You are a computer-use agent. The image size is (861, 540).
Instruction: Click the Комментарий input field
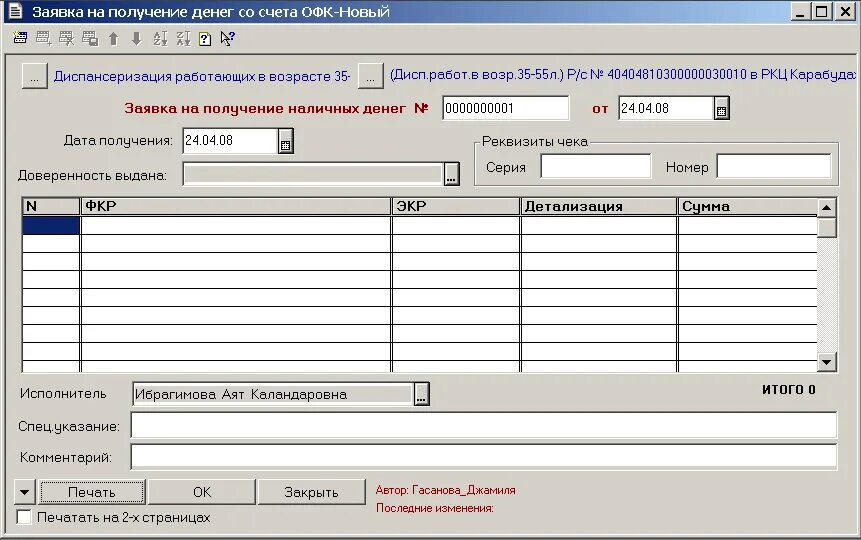pos(484,457)
